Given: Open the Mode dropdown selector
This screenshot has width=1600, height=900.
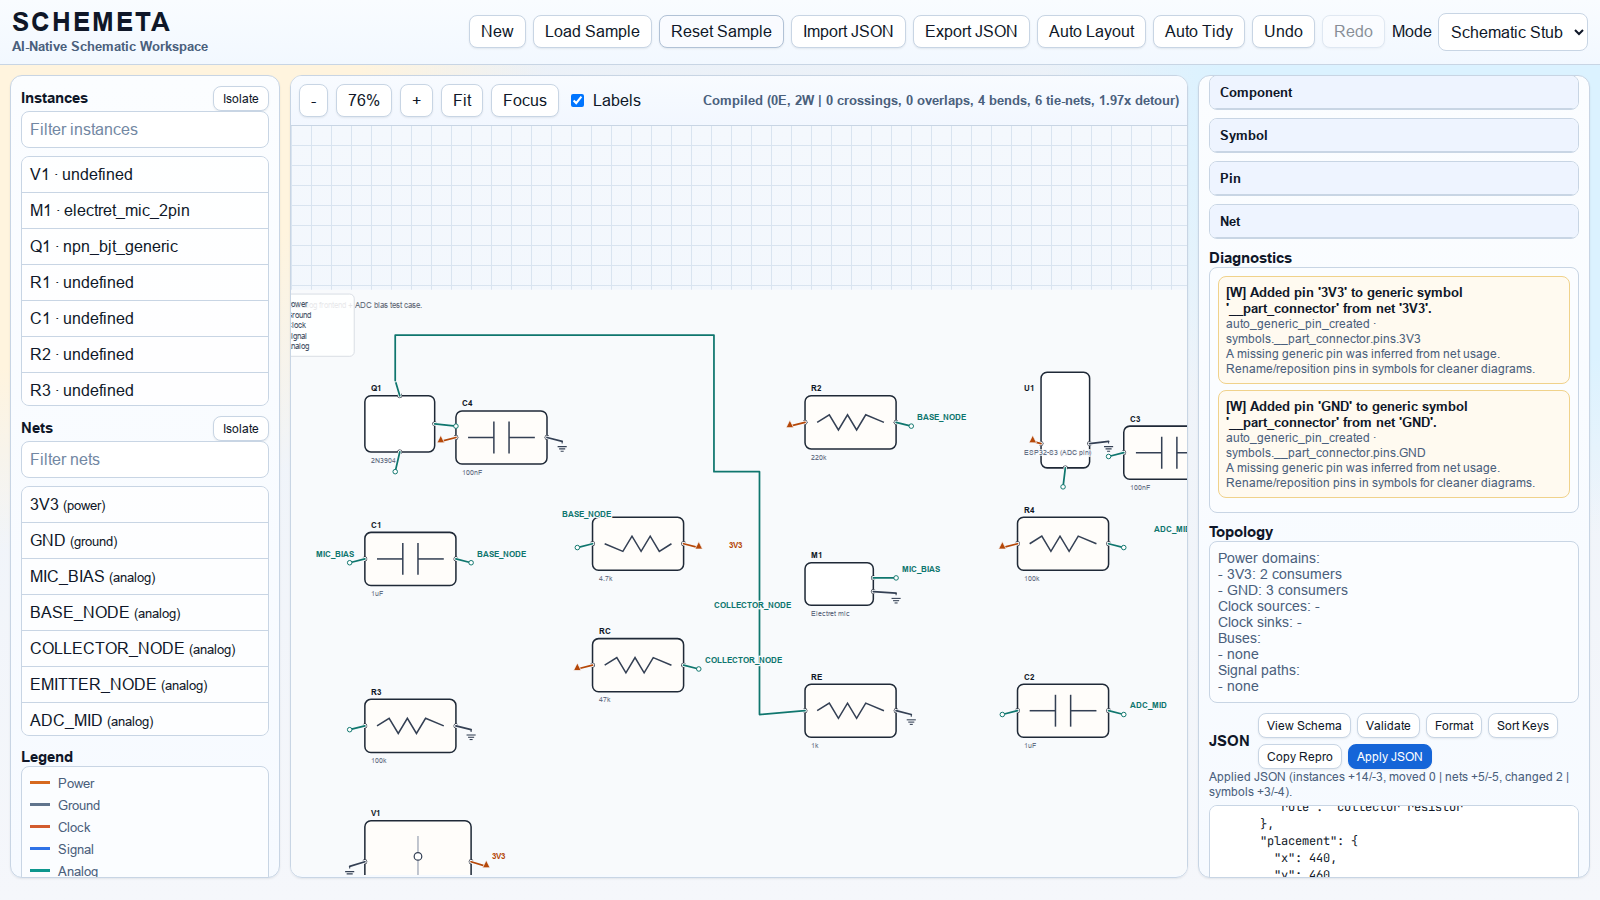Looking at the screenshot, I should pyautogui.click(x=1512, y=32).
